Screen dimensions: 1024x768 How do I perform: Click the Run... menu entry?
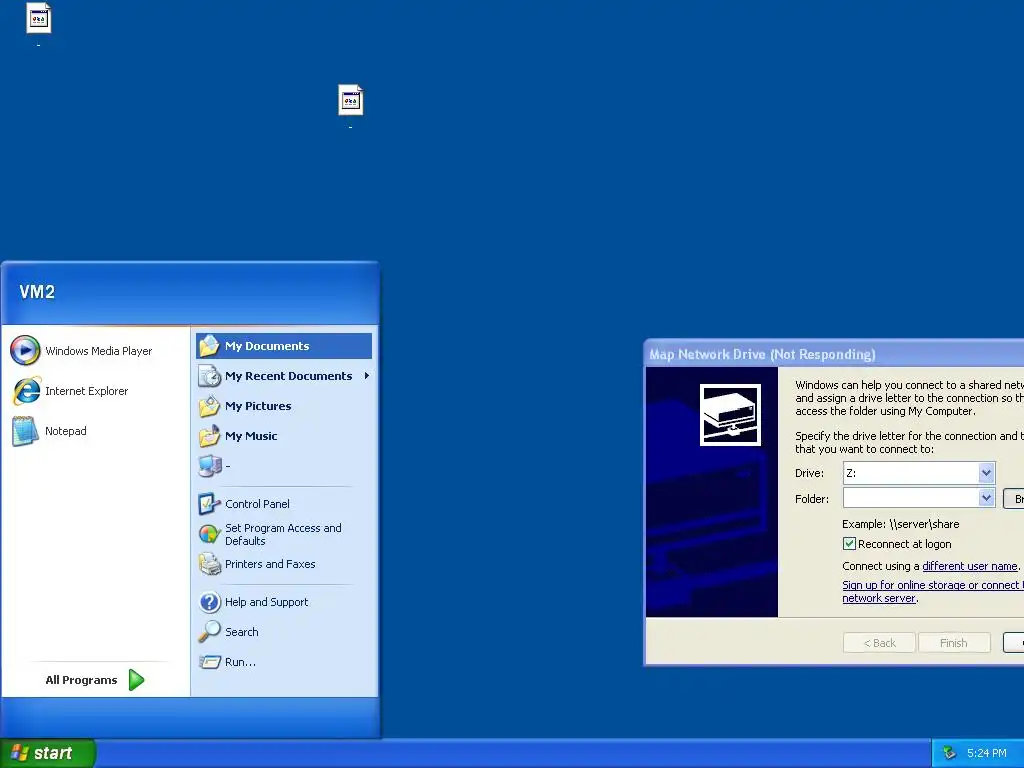tap(284, 662)
